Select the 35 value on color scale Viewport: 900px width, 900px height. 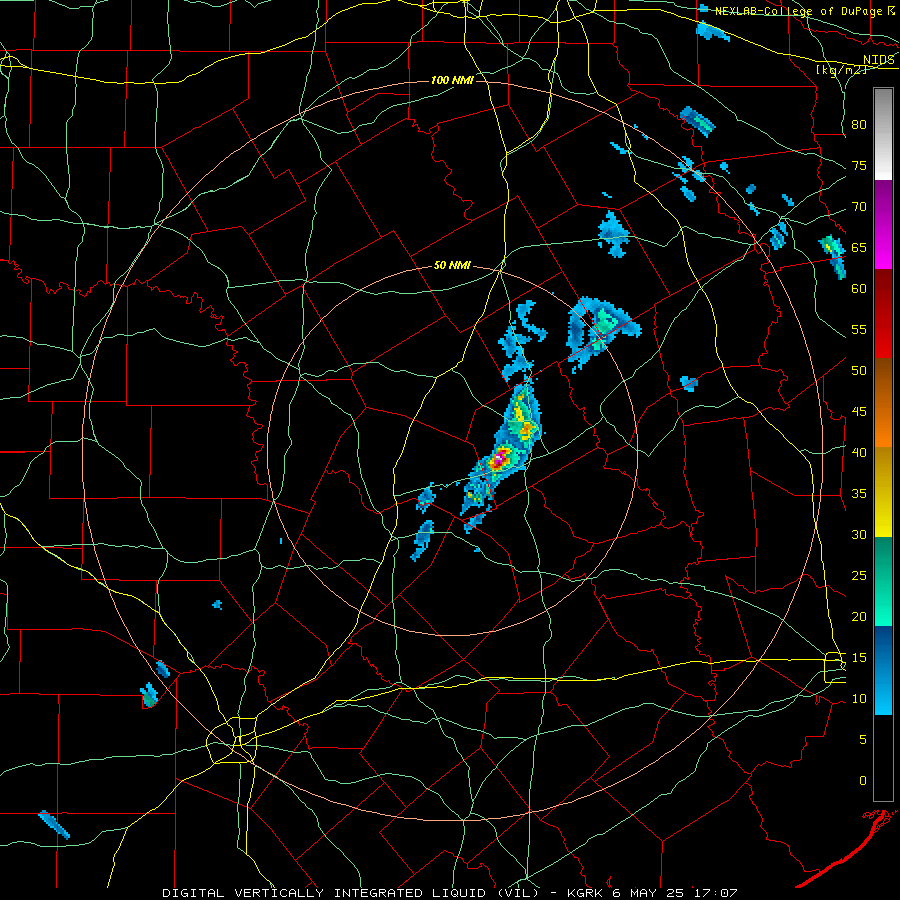coord(859,494)
